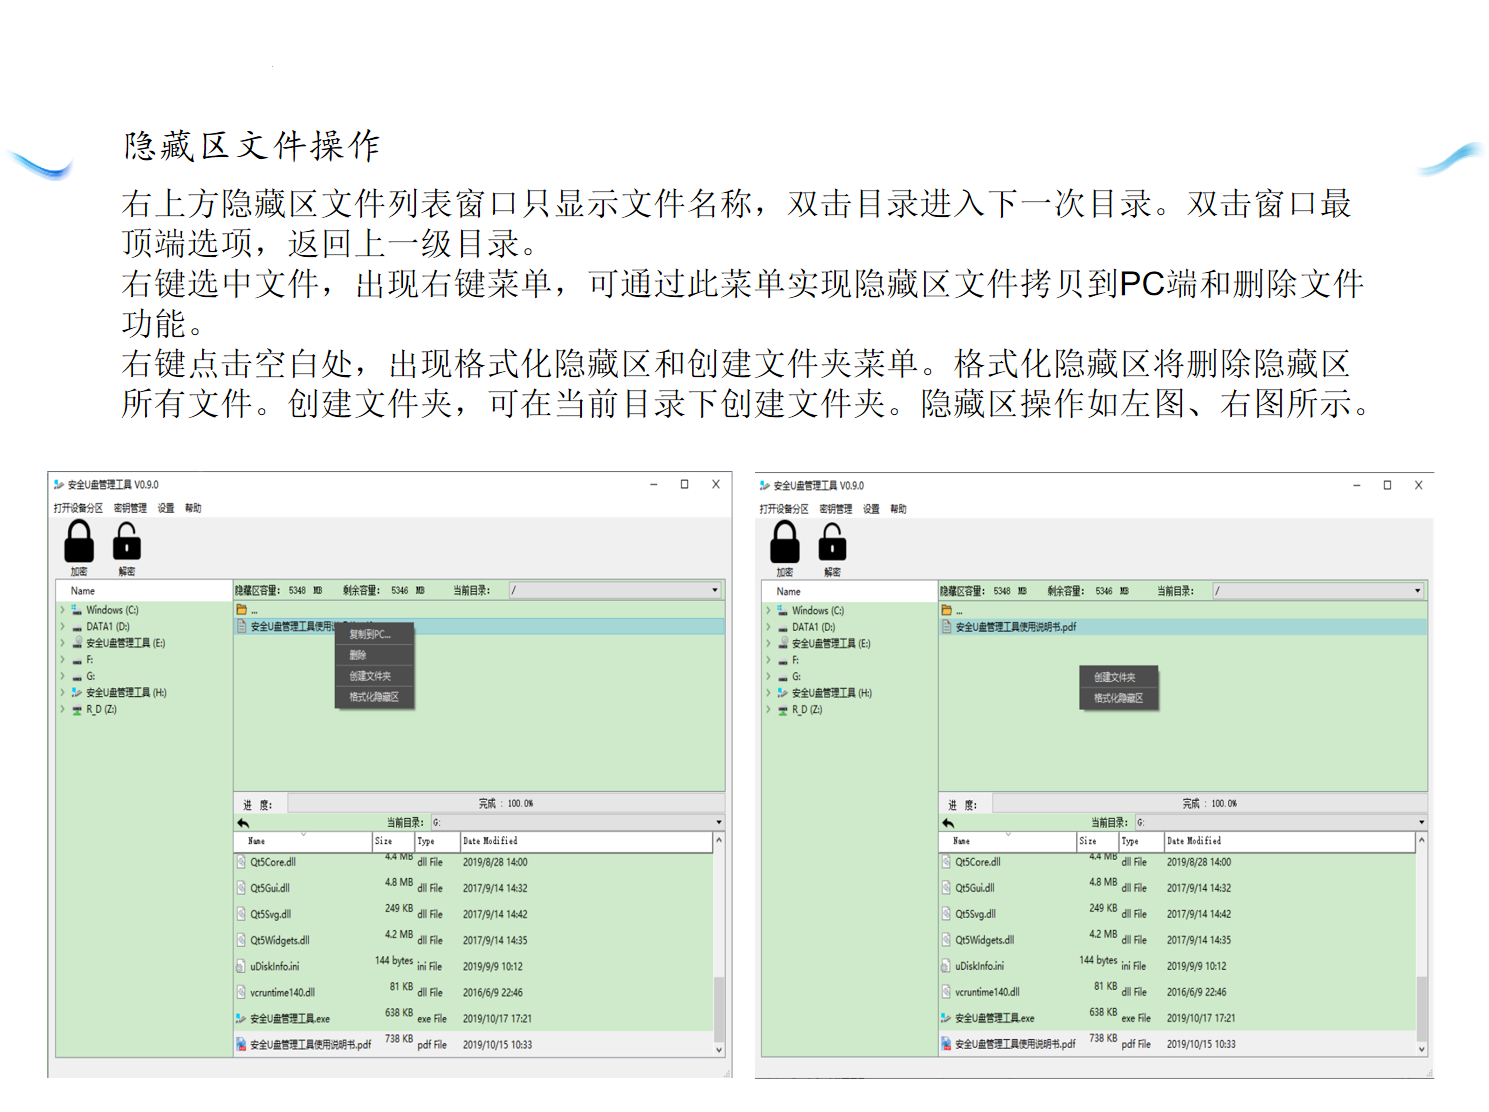Image resolution: width=1489 pixels, height=1112 pixels.
Task: Open 密钥管理 menu in the left window
Action: pyautogui.click(x=130, y=508)
